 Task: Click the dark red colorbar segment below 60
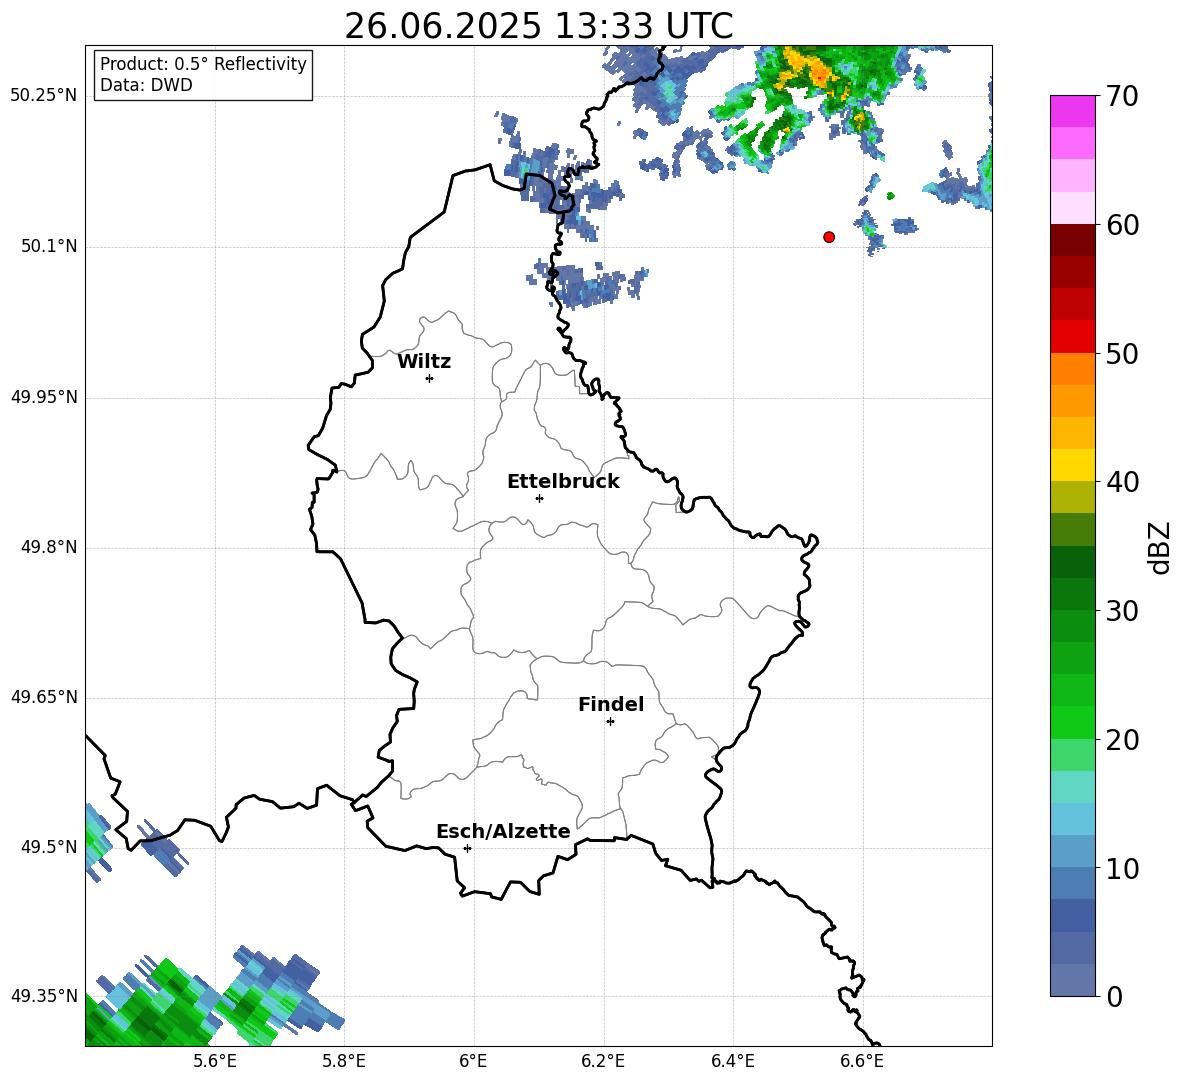[1072, 240]
